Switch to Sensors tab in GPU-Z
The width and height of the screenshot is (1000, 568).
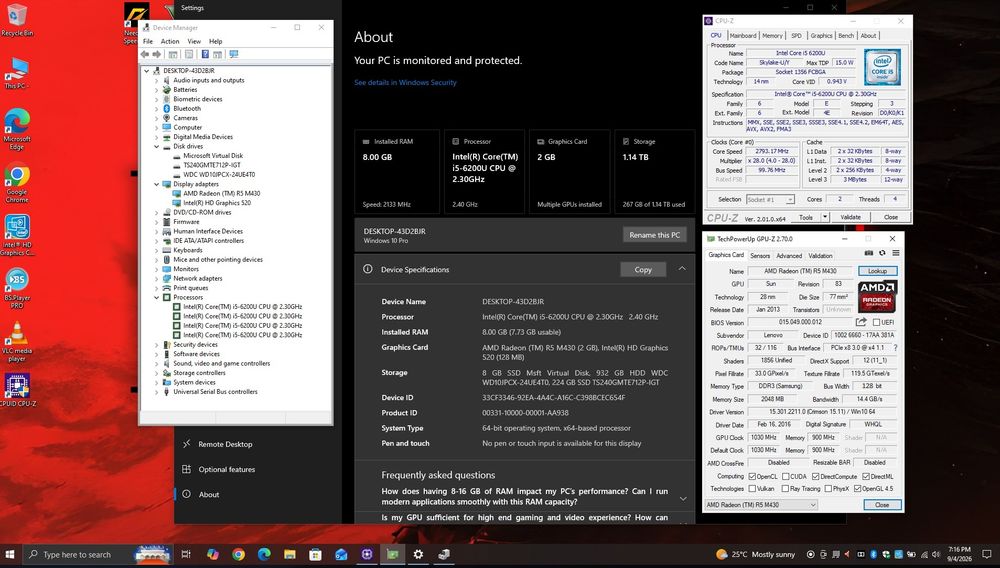coord(760,256)
